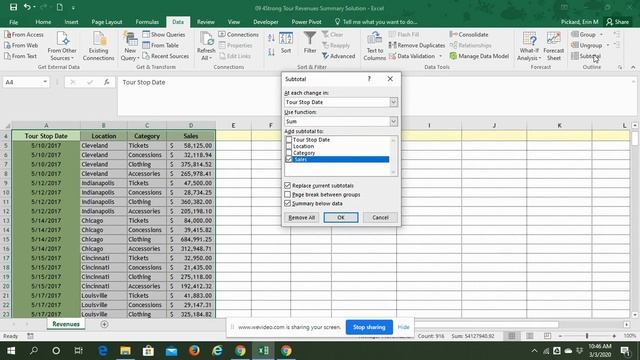Viewport: 640px width, 360px height.
Task: Click Remove All button
Action: [302, 218]
